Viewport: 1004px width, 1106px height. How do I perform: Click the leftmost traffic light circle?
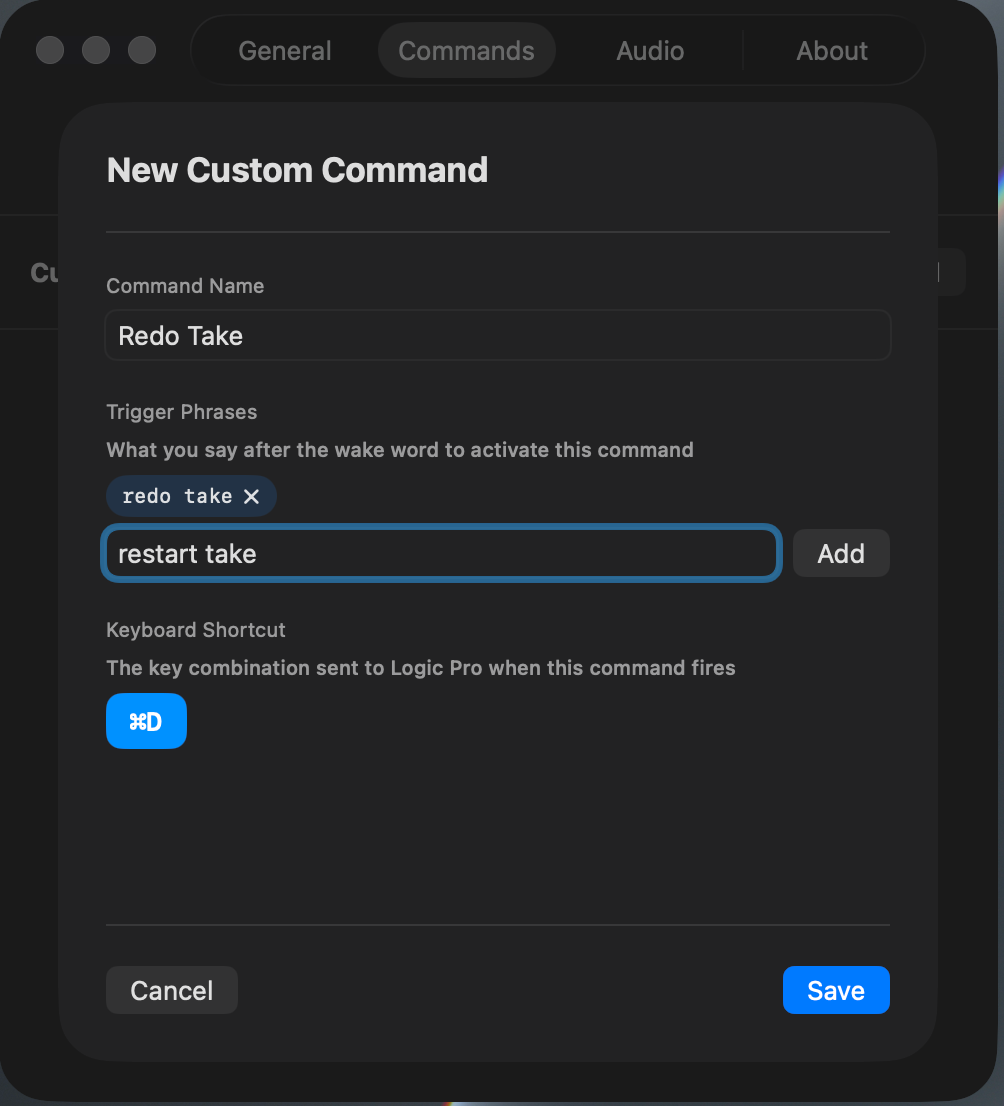(50, 50)
